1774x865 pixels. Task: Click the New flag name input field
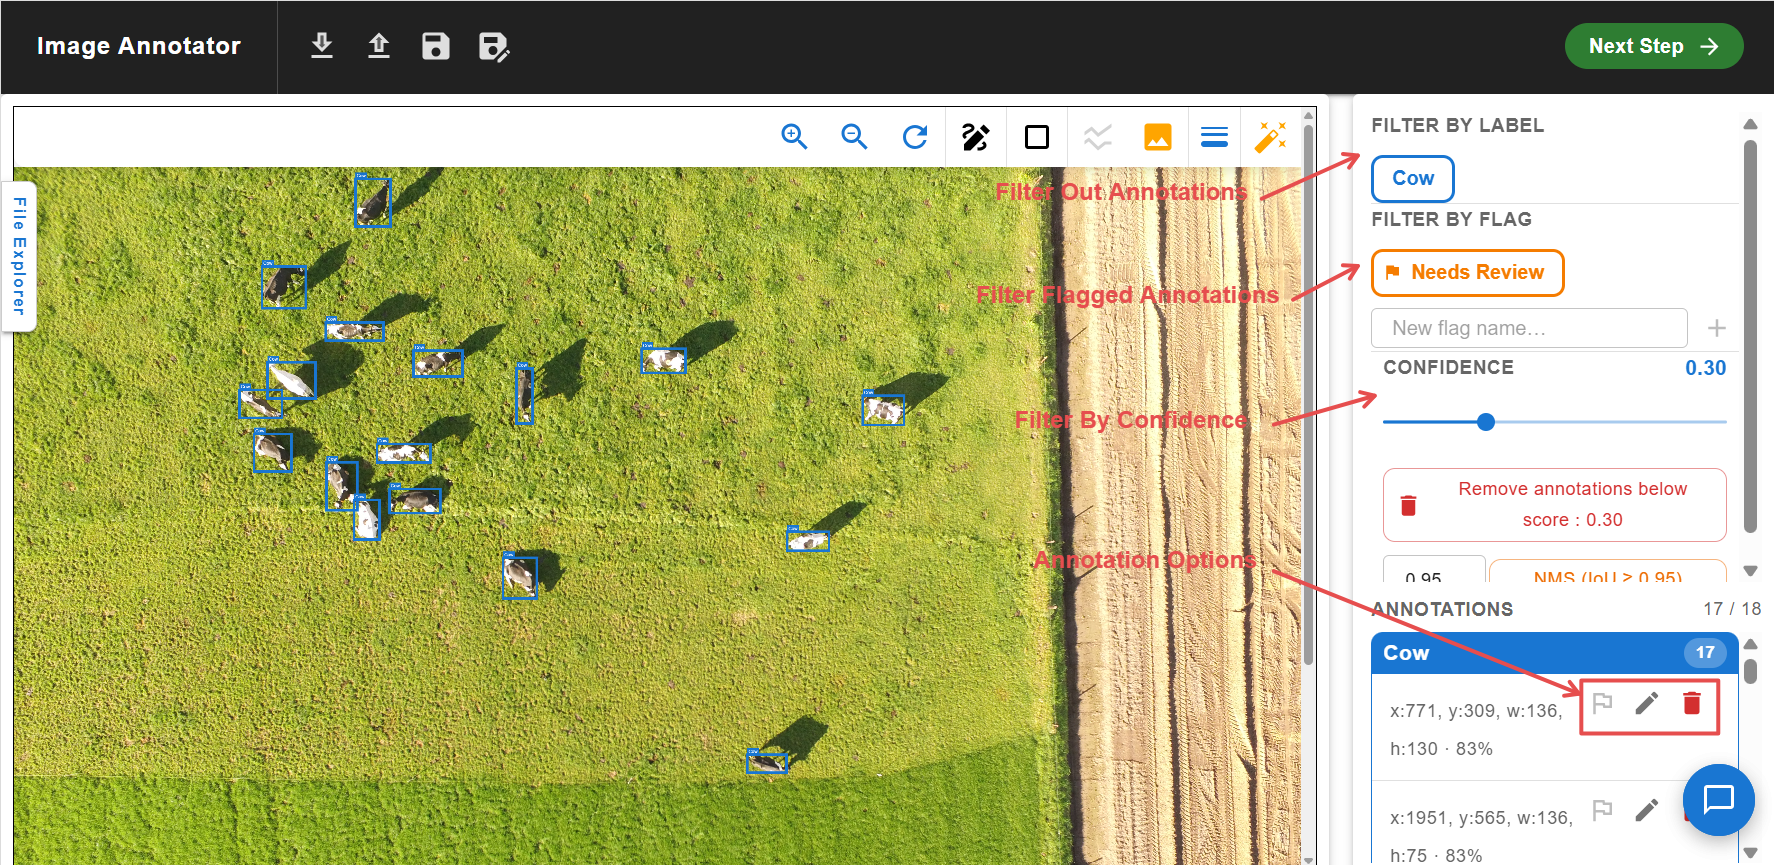[x=1529, y=328]
